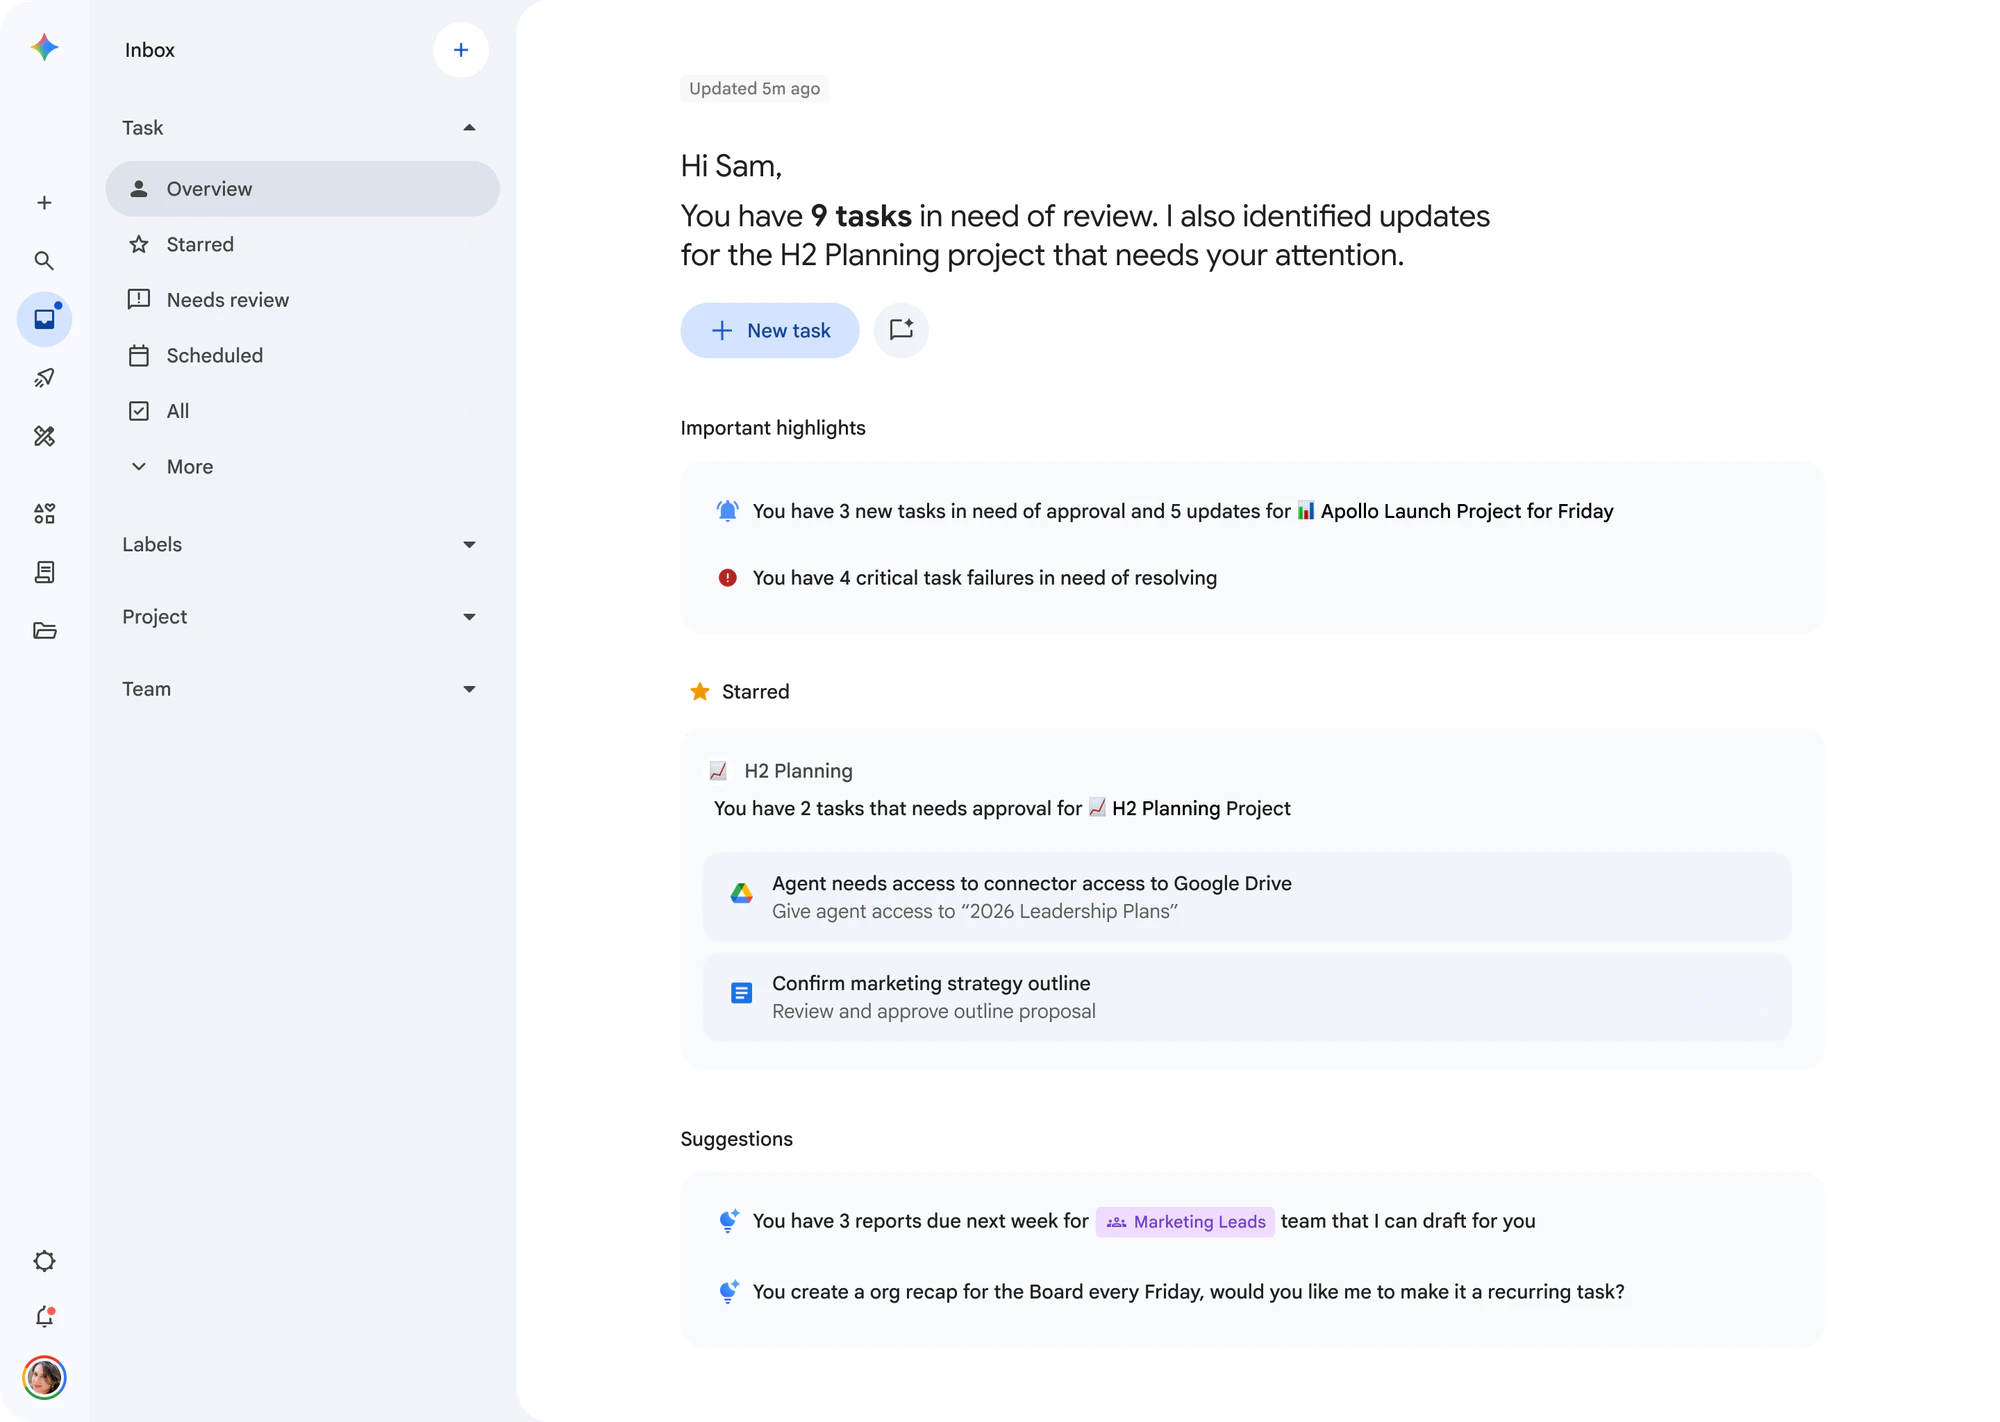2000x1422 pixels.
Task: Click the Gemini sparkle logo at top left
Action: [44, 47]
